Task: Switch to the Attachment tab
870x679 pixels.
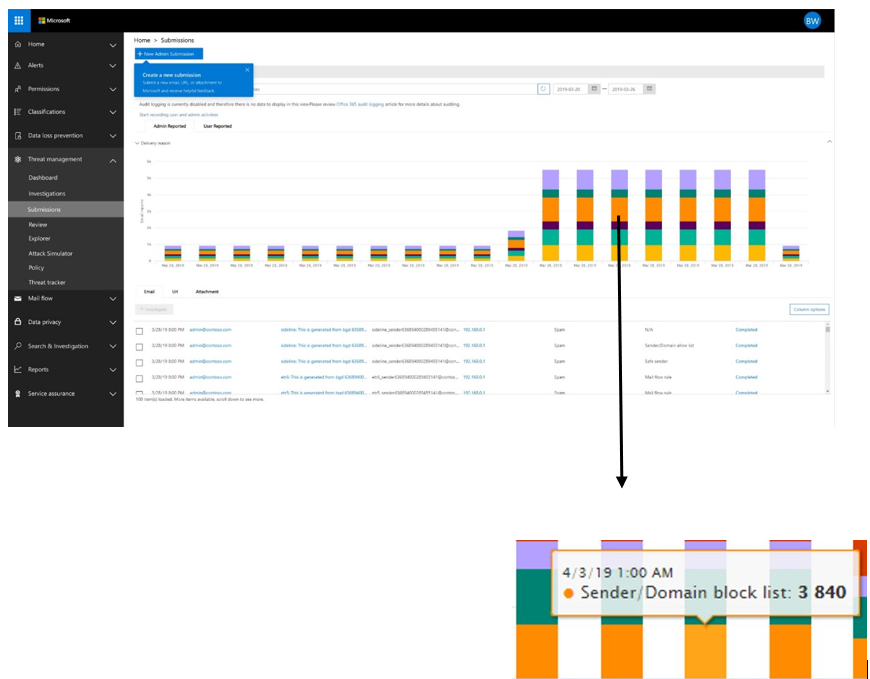Action: (x=207, y=292)
